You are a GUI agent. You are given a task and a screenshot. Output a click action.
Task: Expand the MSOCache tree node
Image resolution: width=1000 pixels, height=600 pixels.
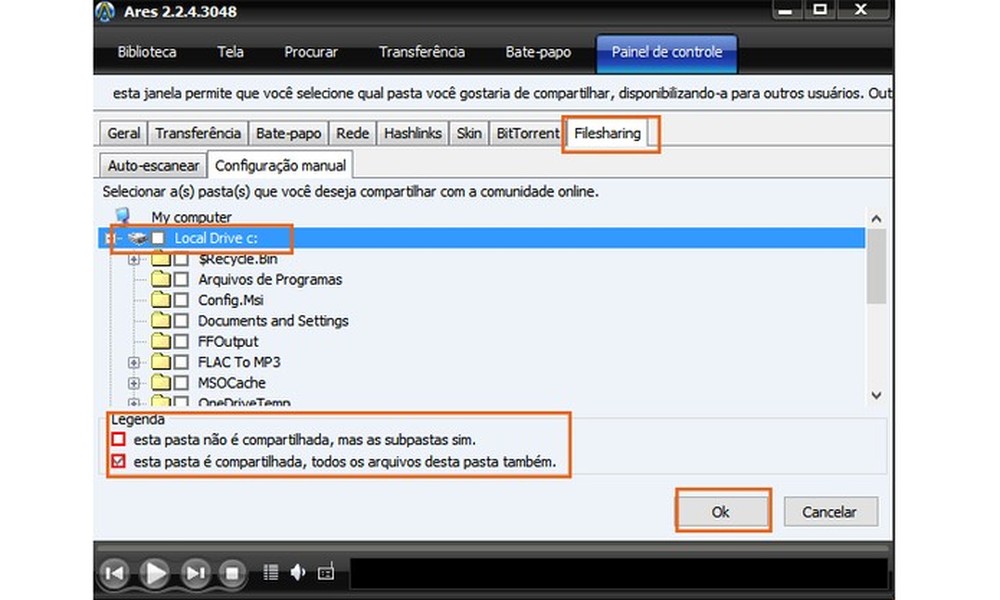pos(135,382)
